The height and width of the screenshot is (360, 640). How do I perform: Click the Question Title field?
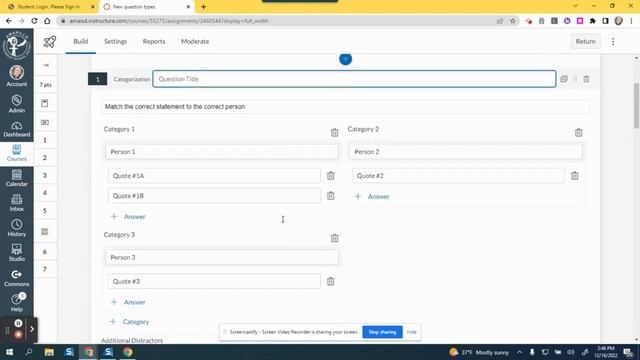[354, 79]
